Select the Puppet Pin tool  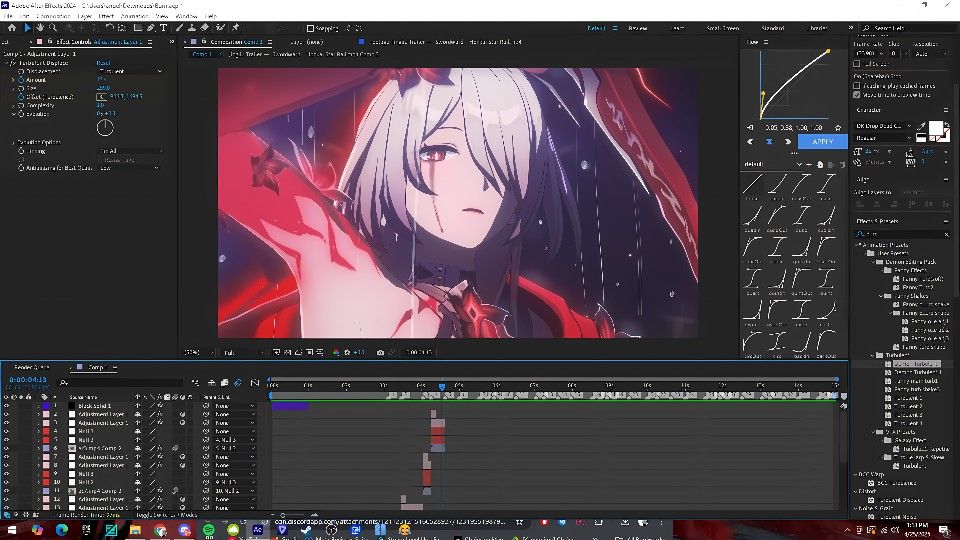pyautogui.click(x=236, y=28)
